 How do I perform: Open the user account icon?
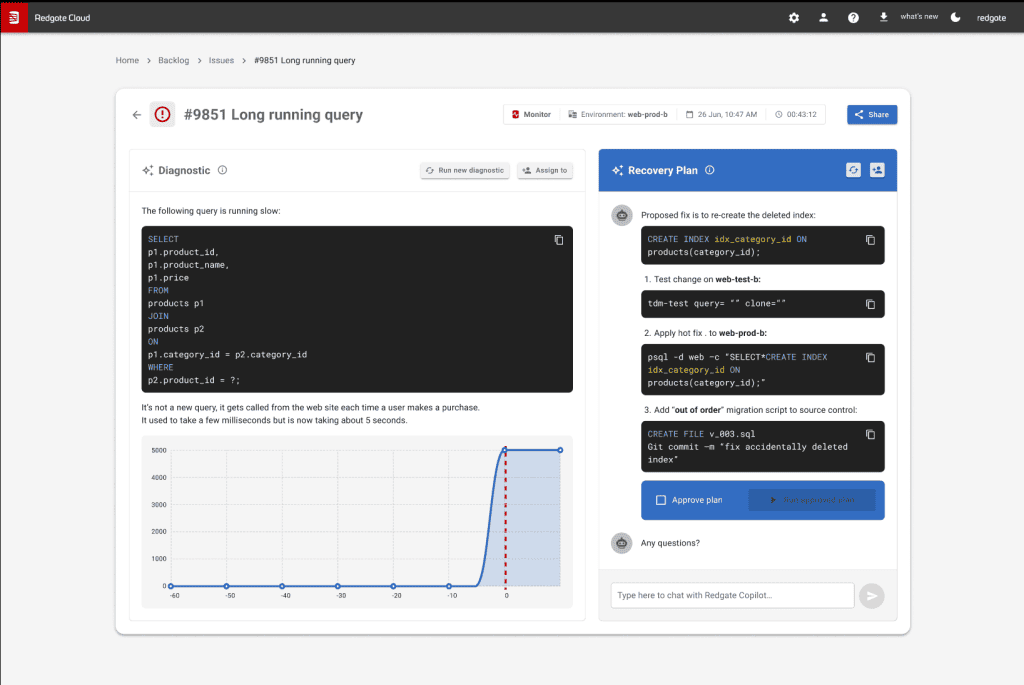pyautogui.click(x=824, y=18)
